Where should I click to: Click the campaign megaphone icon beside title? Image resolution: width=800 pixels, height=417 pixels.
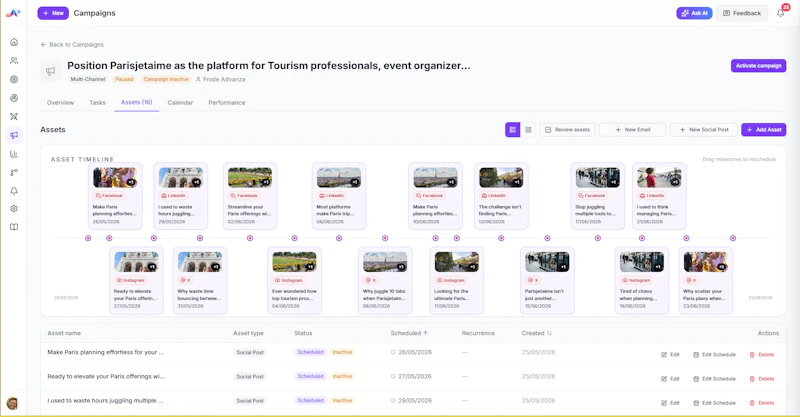click(51, 71)
